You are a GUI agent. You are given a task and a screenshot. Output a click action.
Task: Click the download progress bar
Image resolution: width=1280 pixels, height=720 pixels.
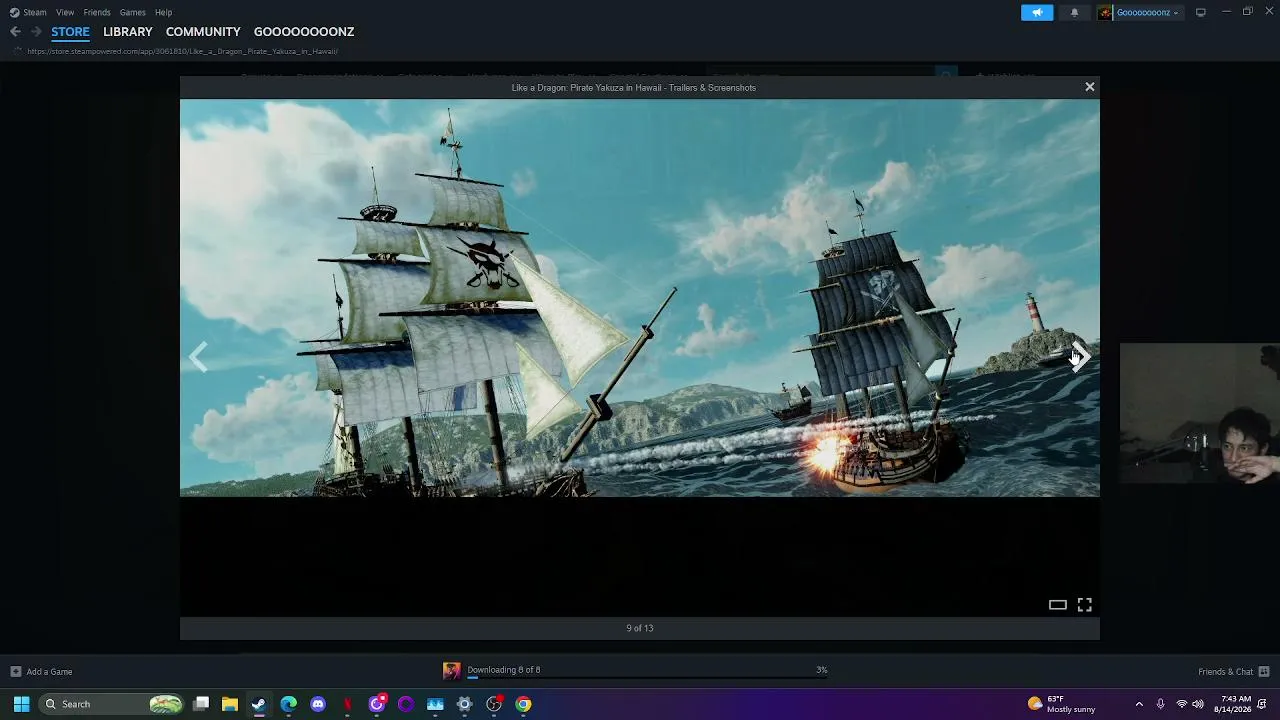[647, 678]
